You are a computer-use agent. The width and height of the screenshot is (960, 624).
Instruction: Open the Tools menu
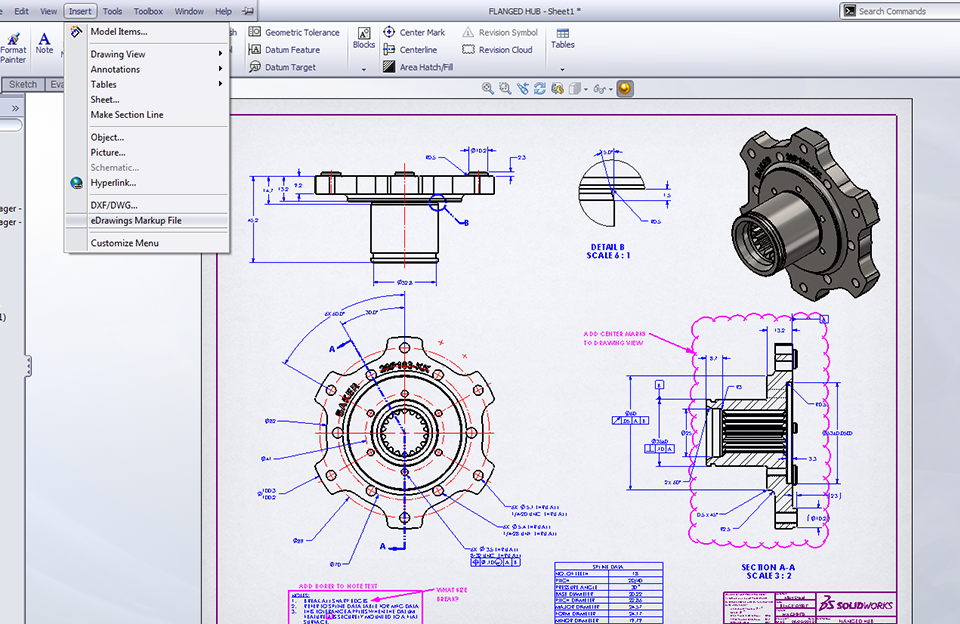point(111,11)
